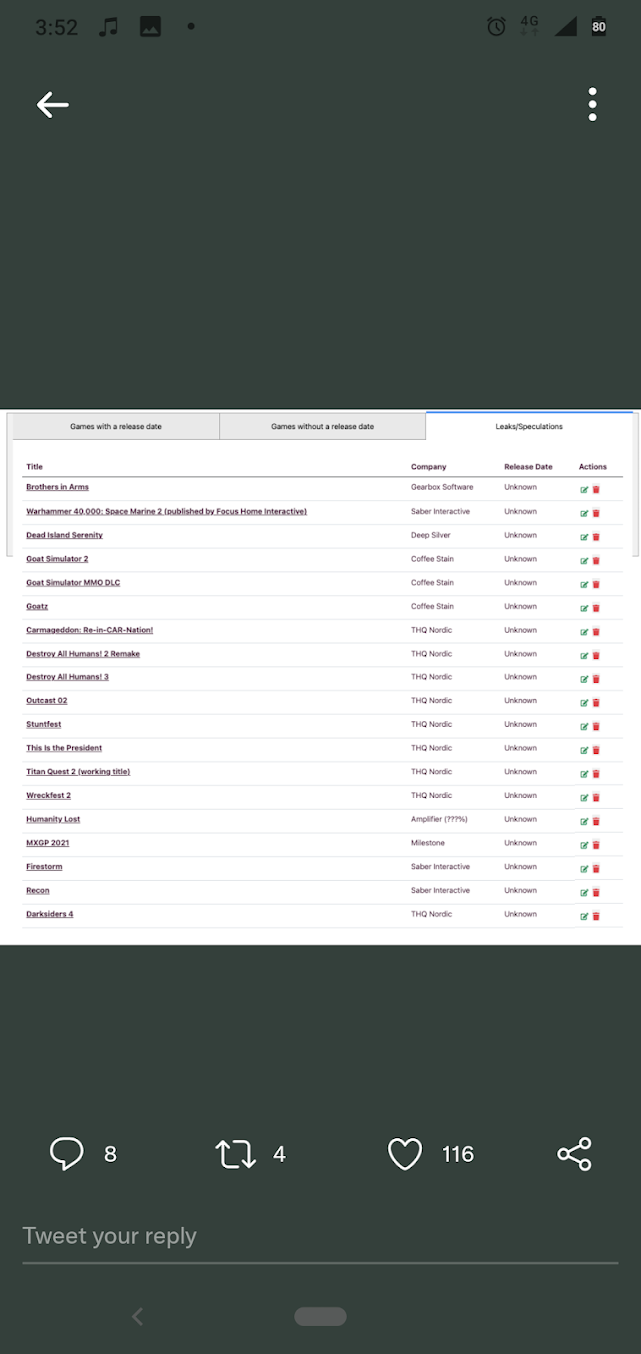641x1354 pixels.
Task: Open the Titan Quest 2 (working title) link
Action: (x=78, y=772)
